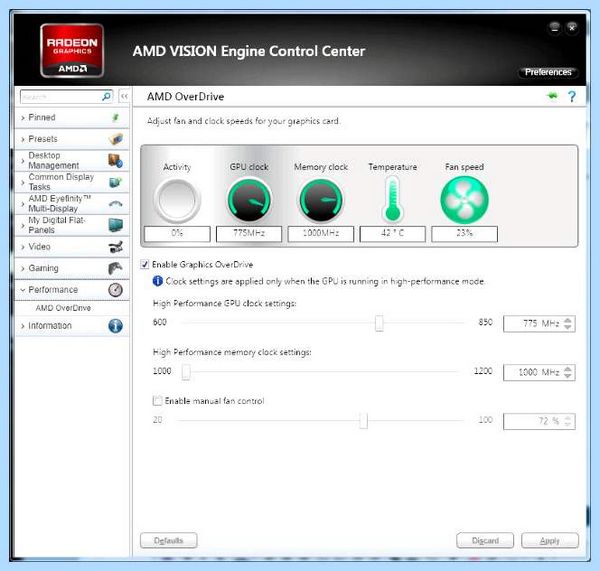The image size is (600, 571).
Task: Pin this page using the green pin icon
Action: [x=552, y=96]
